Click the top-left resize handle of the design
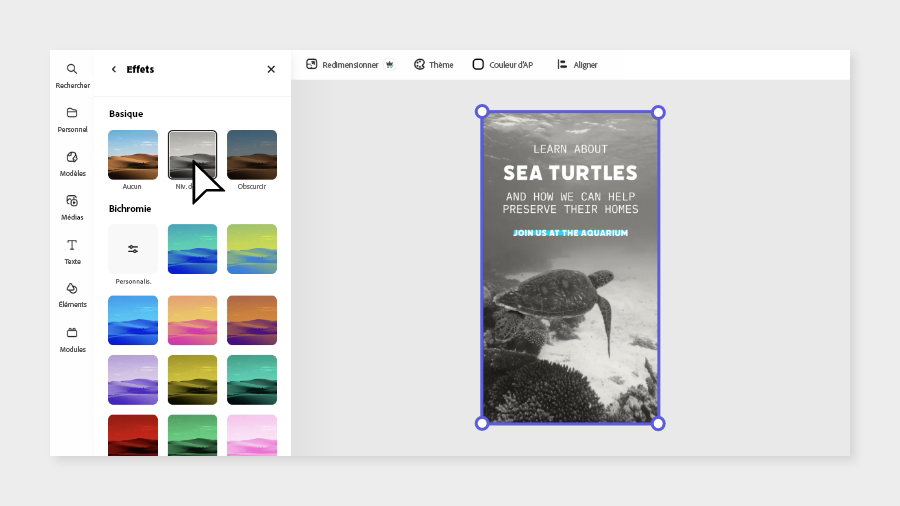Screen dimensions: 900x506 coord(482,111)
